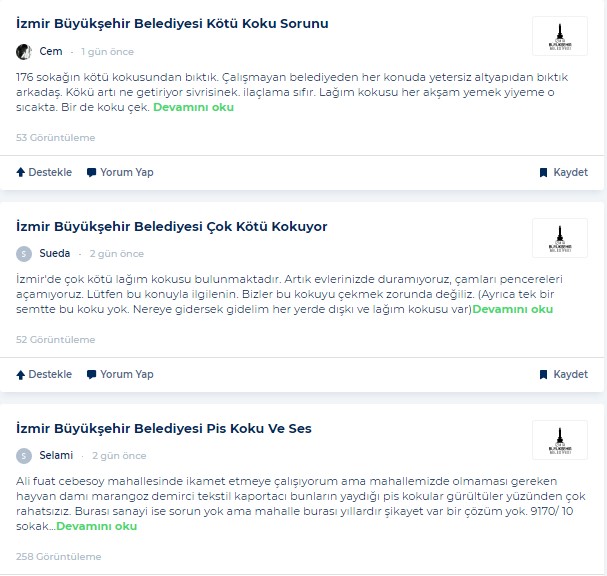Click upvote arrow on Sueda's complaint
The width and height of the screenshot is (607, 576).
point(21,374)
